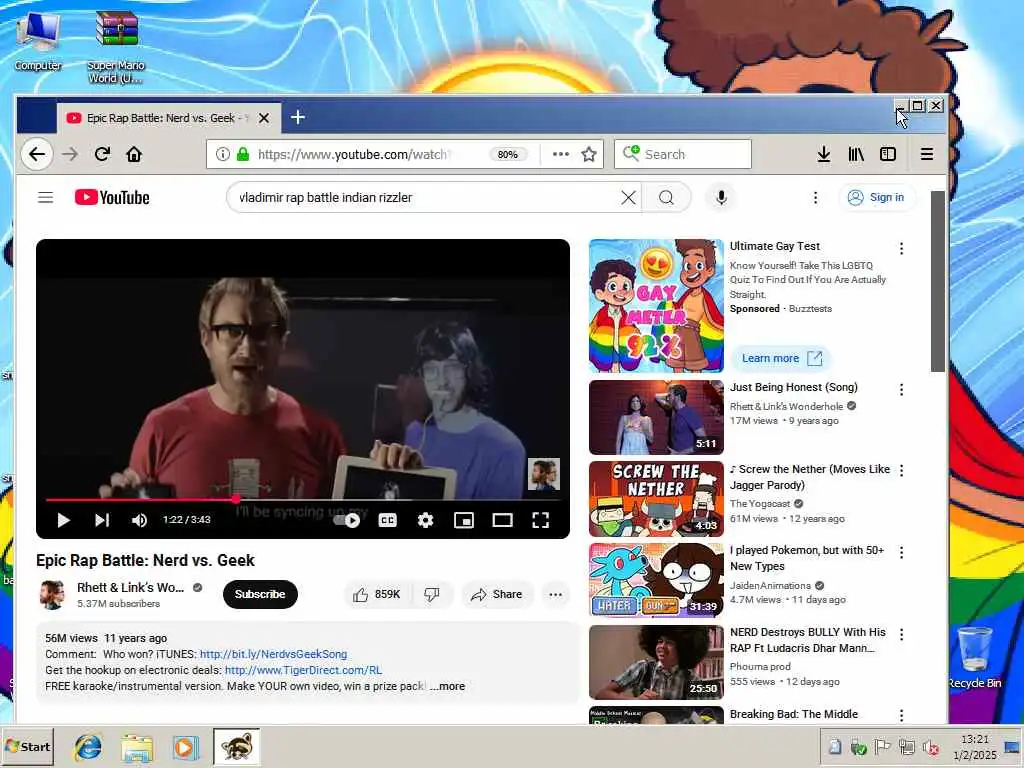Click Learn more on the sponsored ad
This screenshot has width=1024, height=768.
(780, 359)
